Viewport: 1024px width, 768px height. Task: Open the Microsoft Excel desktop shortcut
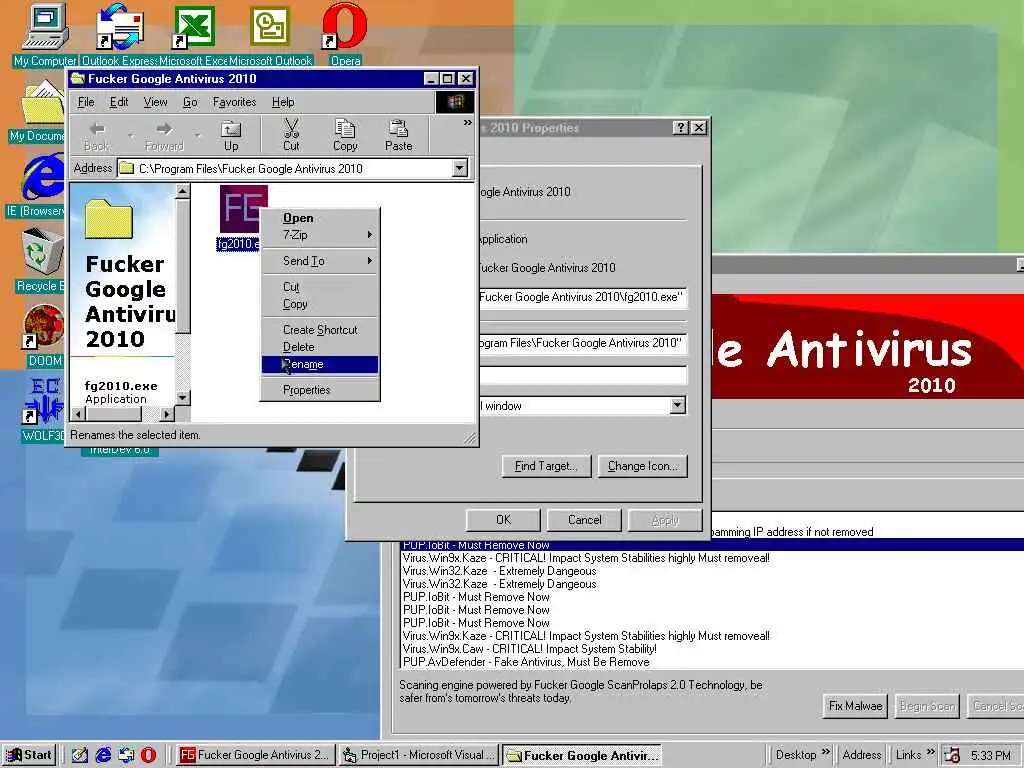pyautogui.click(x=193, y=34)
